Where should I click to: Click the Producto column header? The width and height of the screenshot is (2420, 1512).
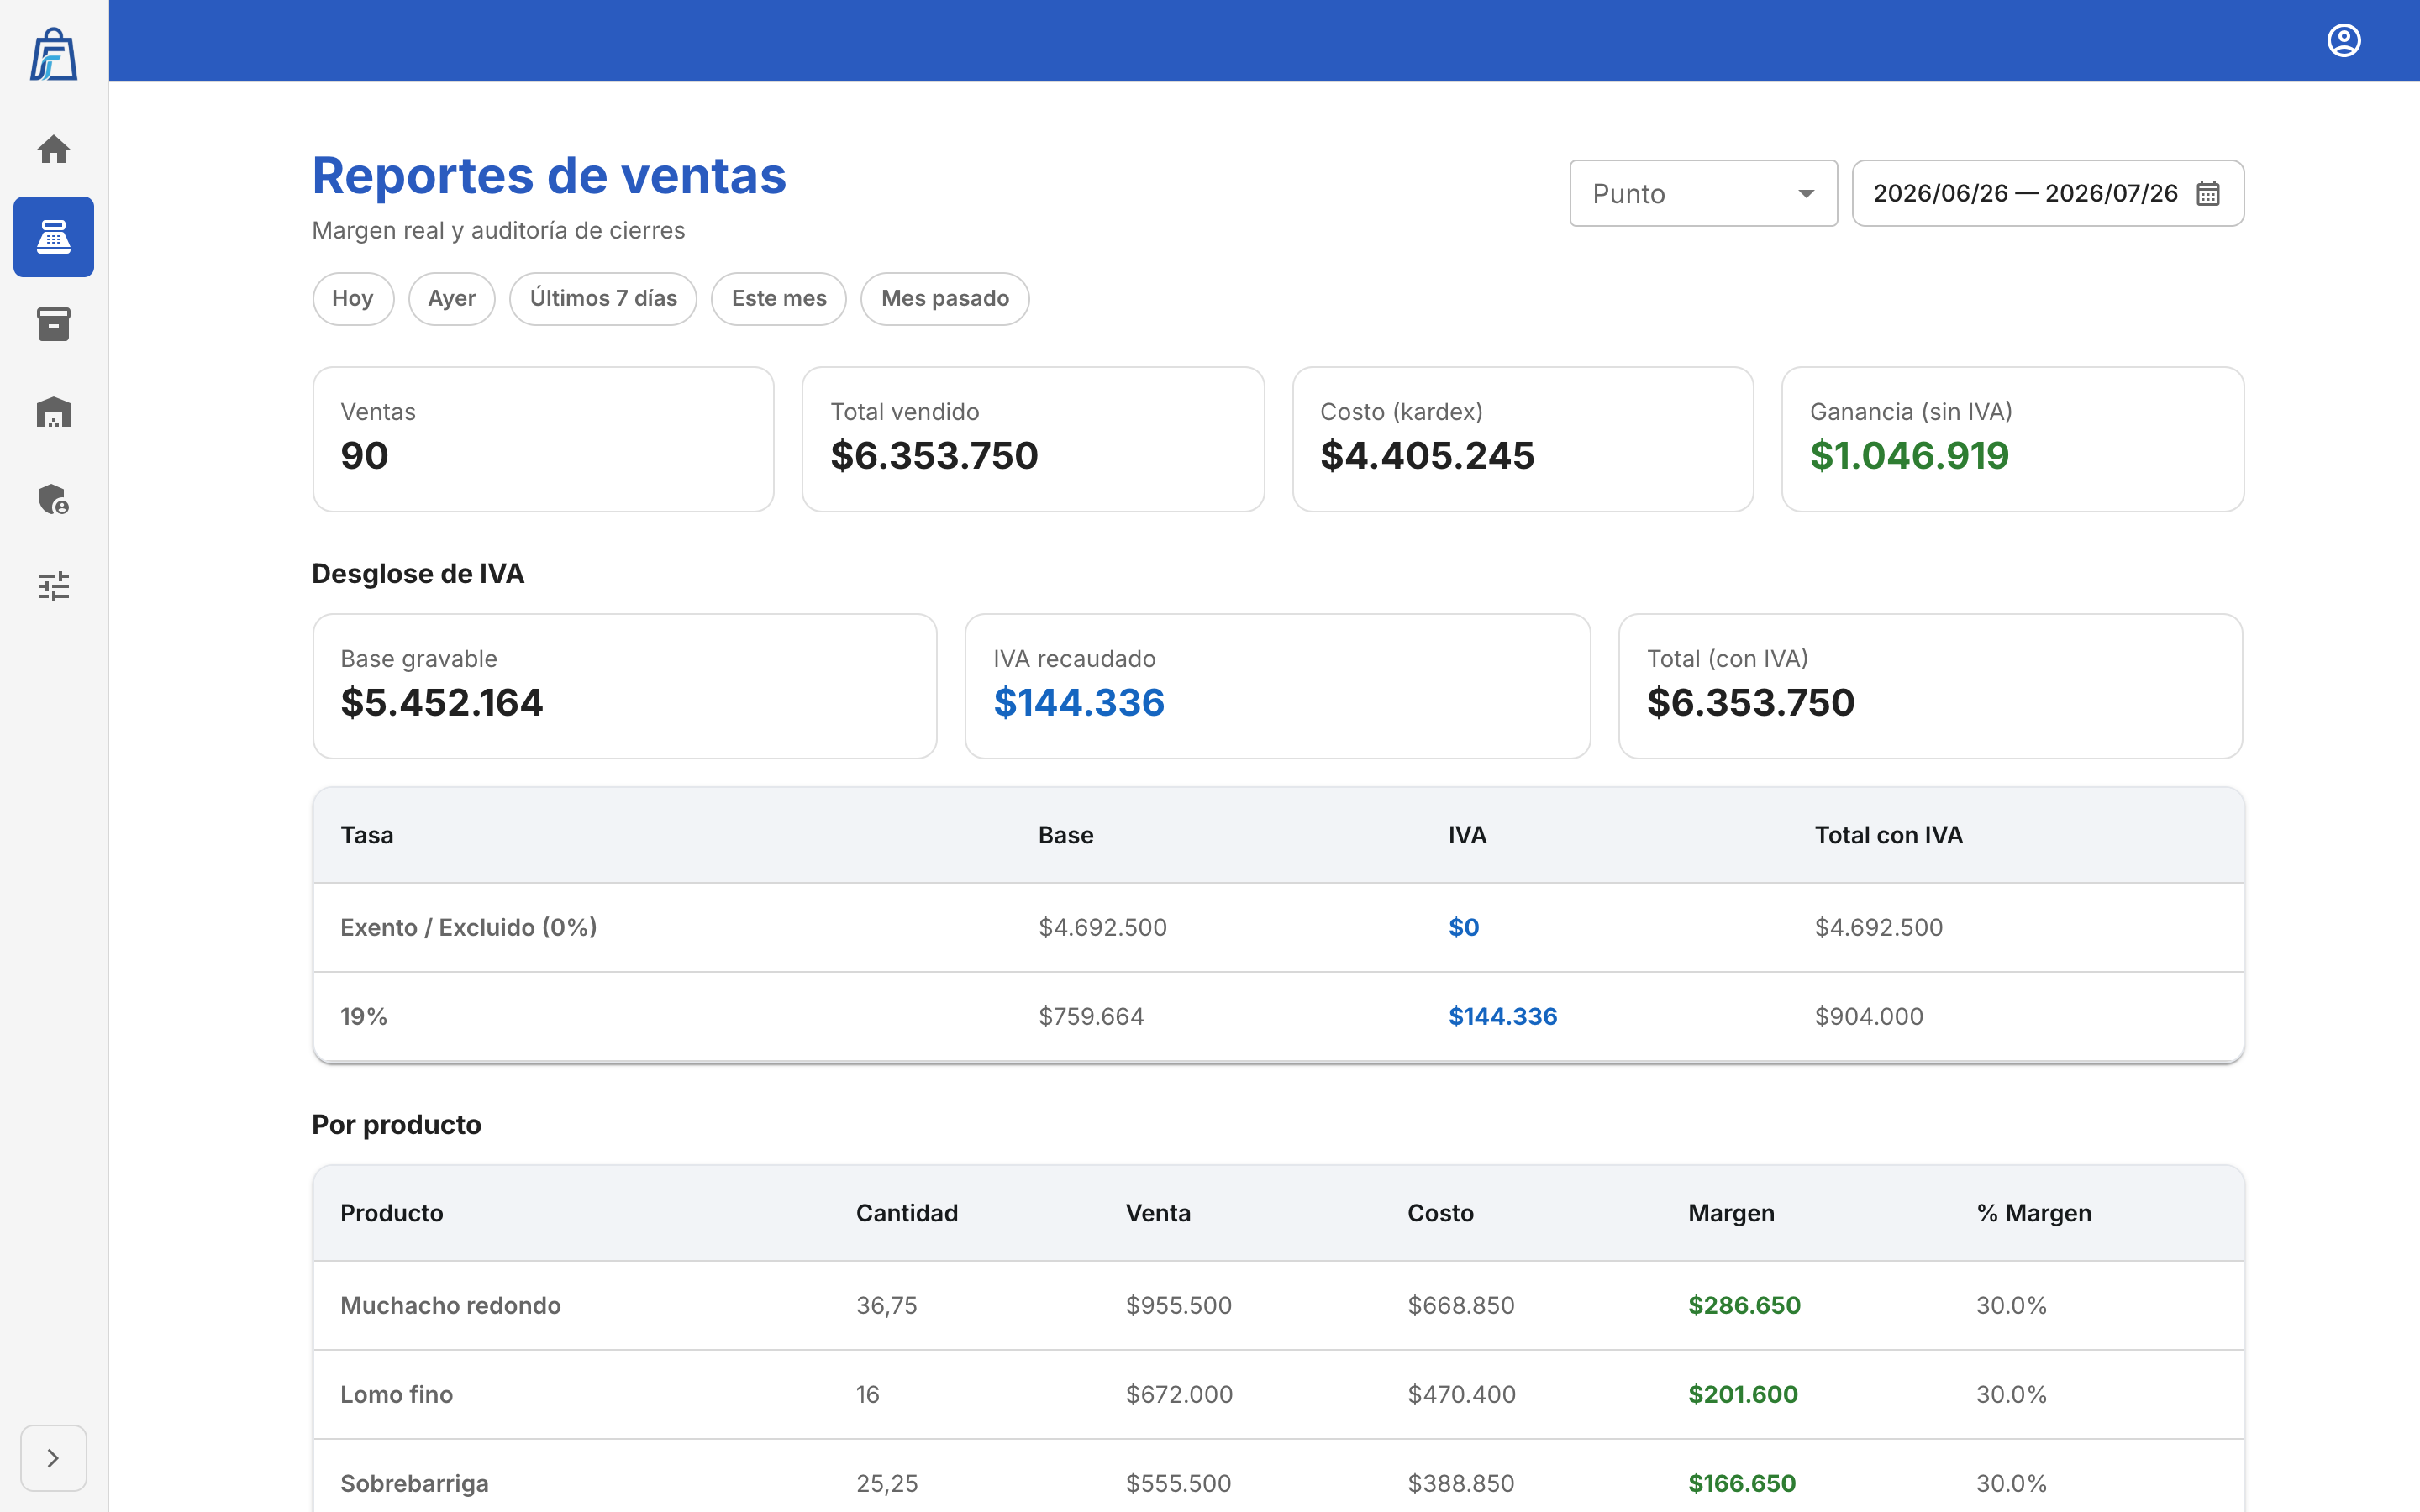tap(392, 1213)
